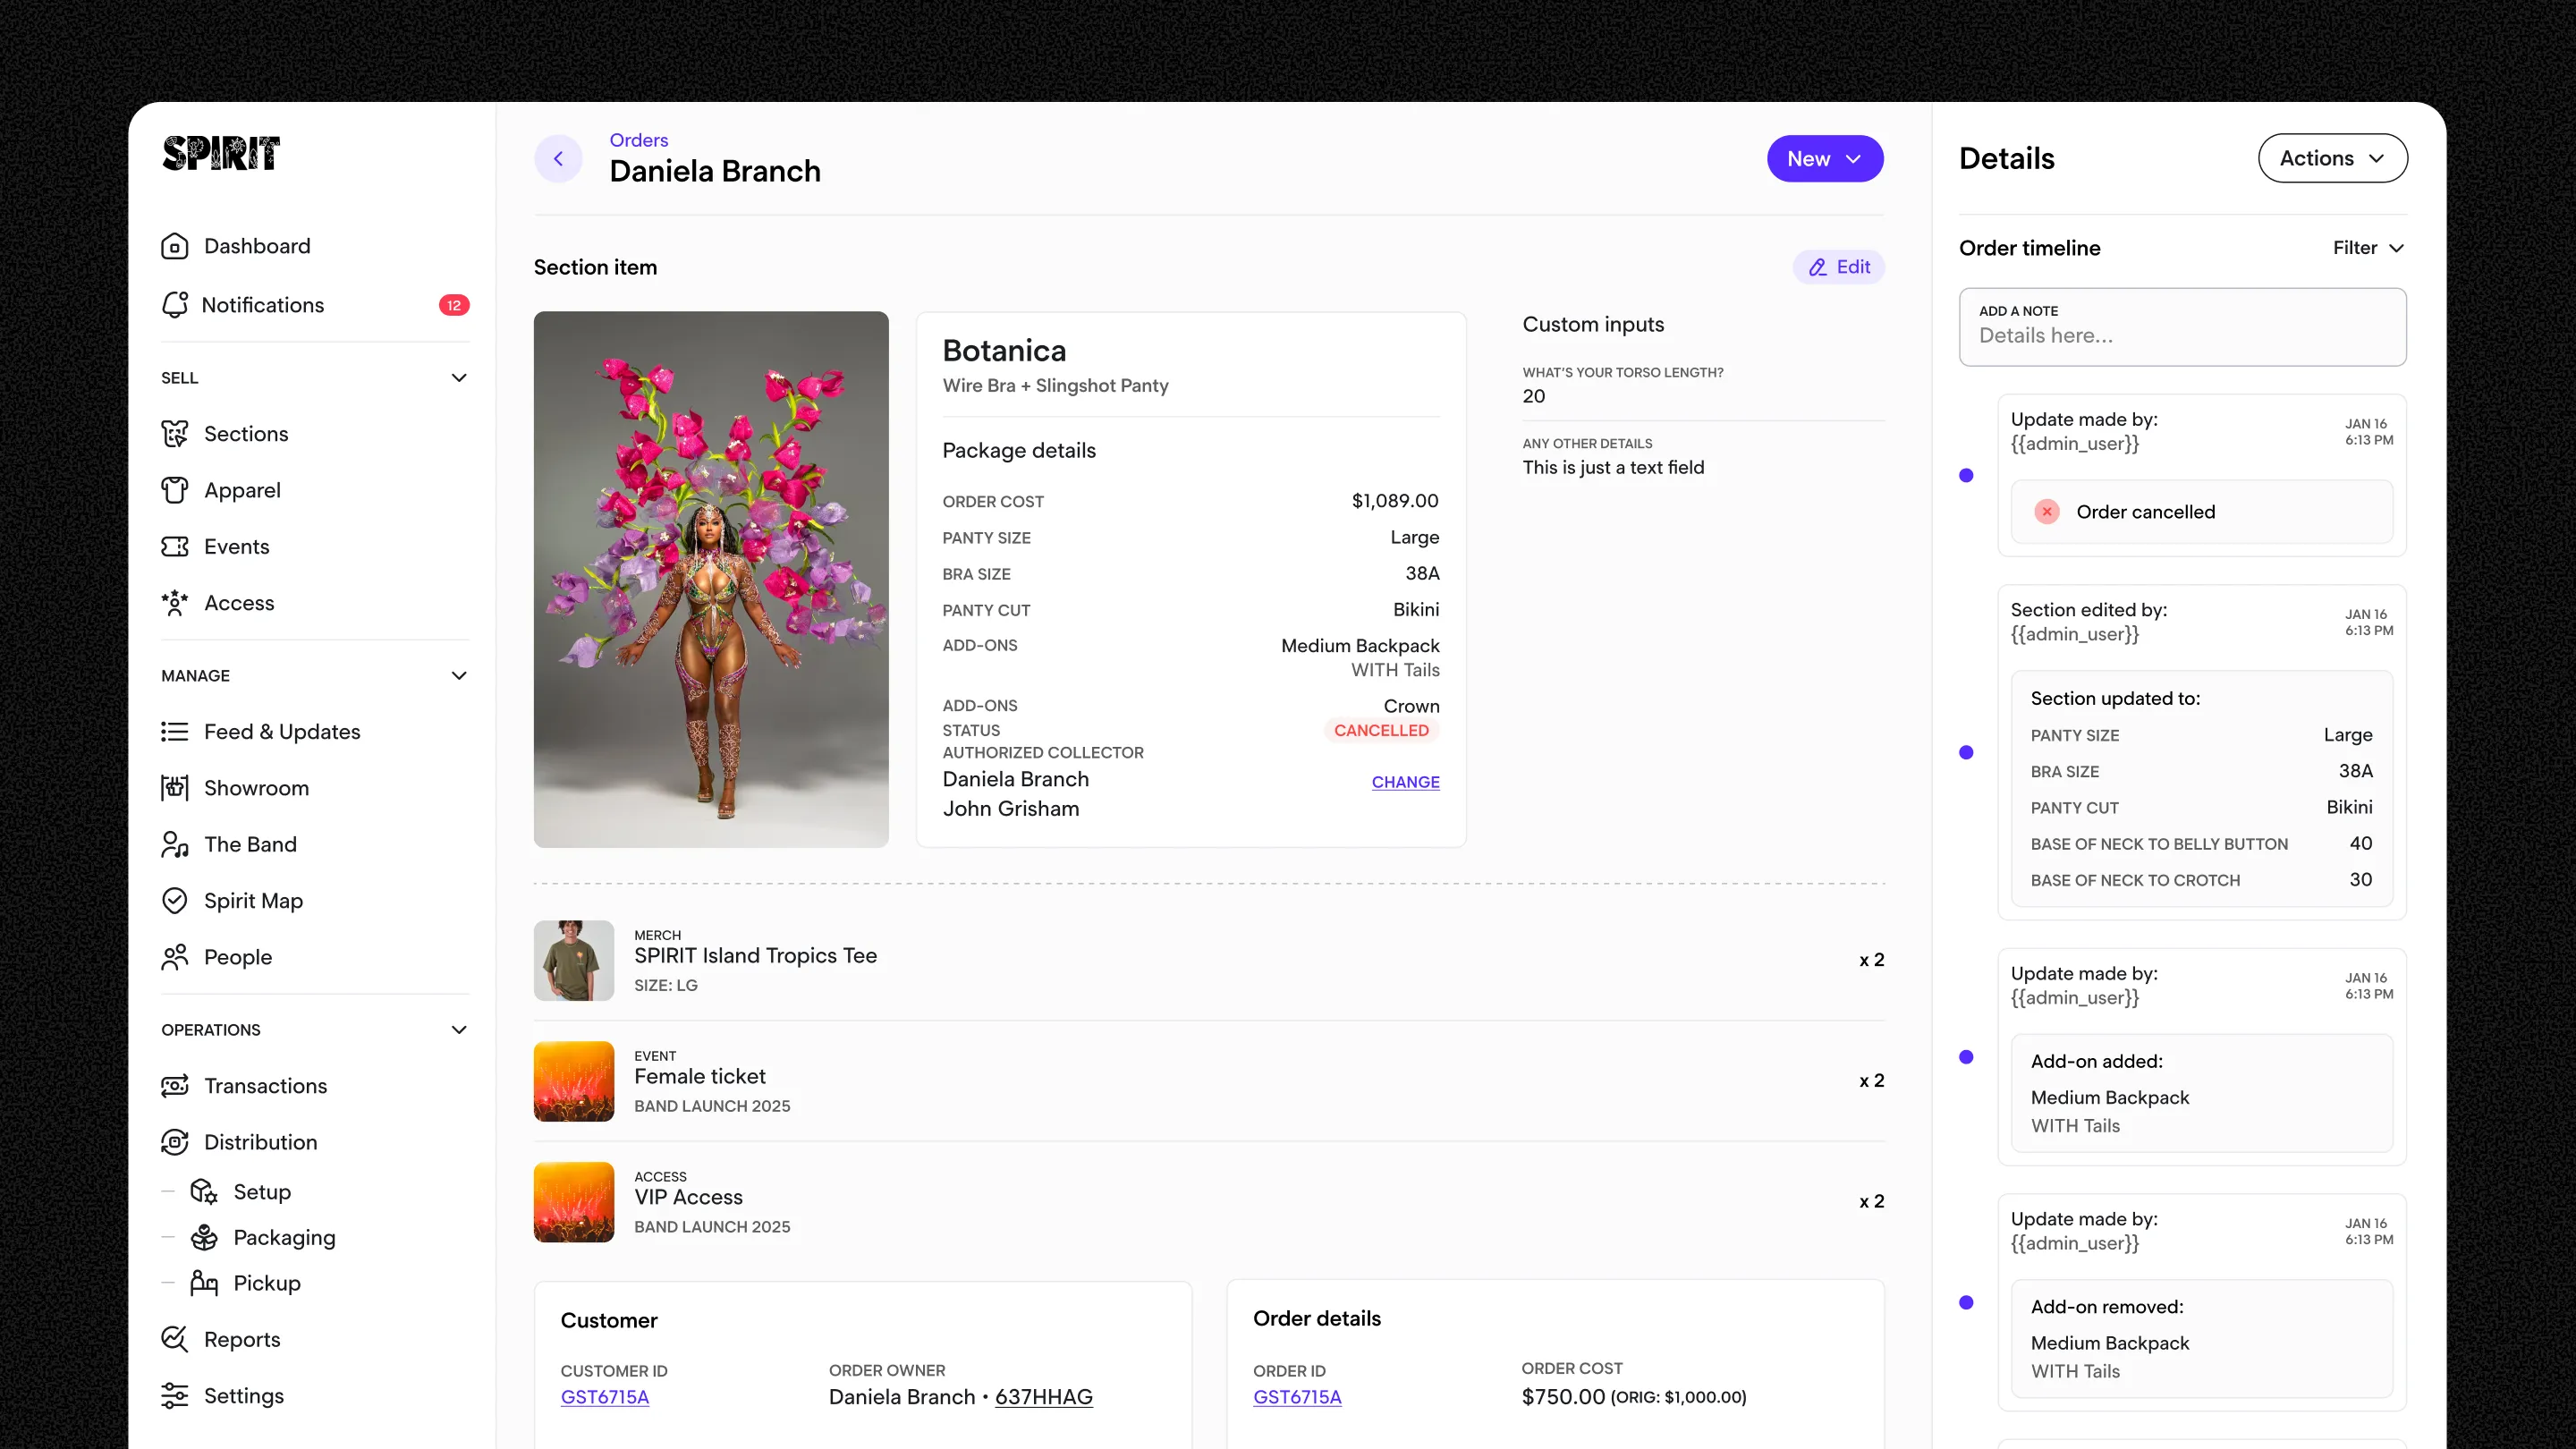This screenshot has width=2576, height=1449.
Task: Click CHANGE authorized collector link
Action: coord(1405,782)
